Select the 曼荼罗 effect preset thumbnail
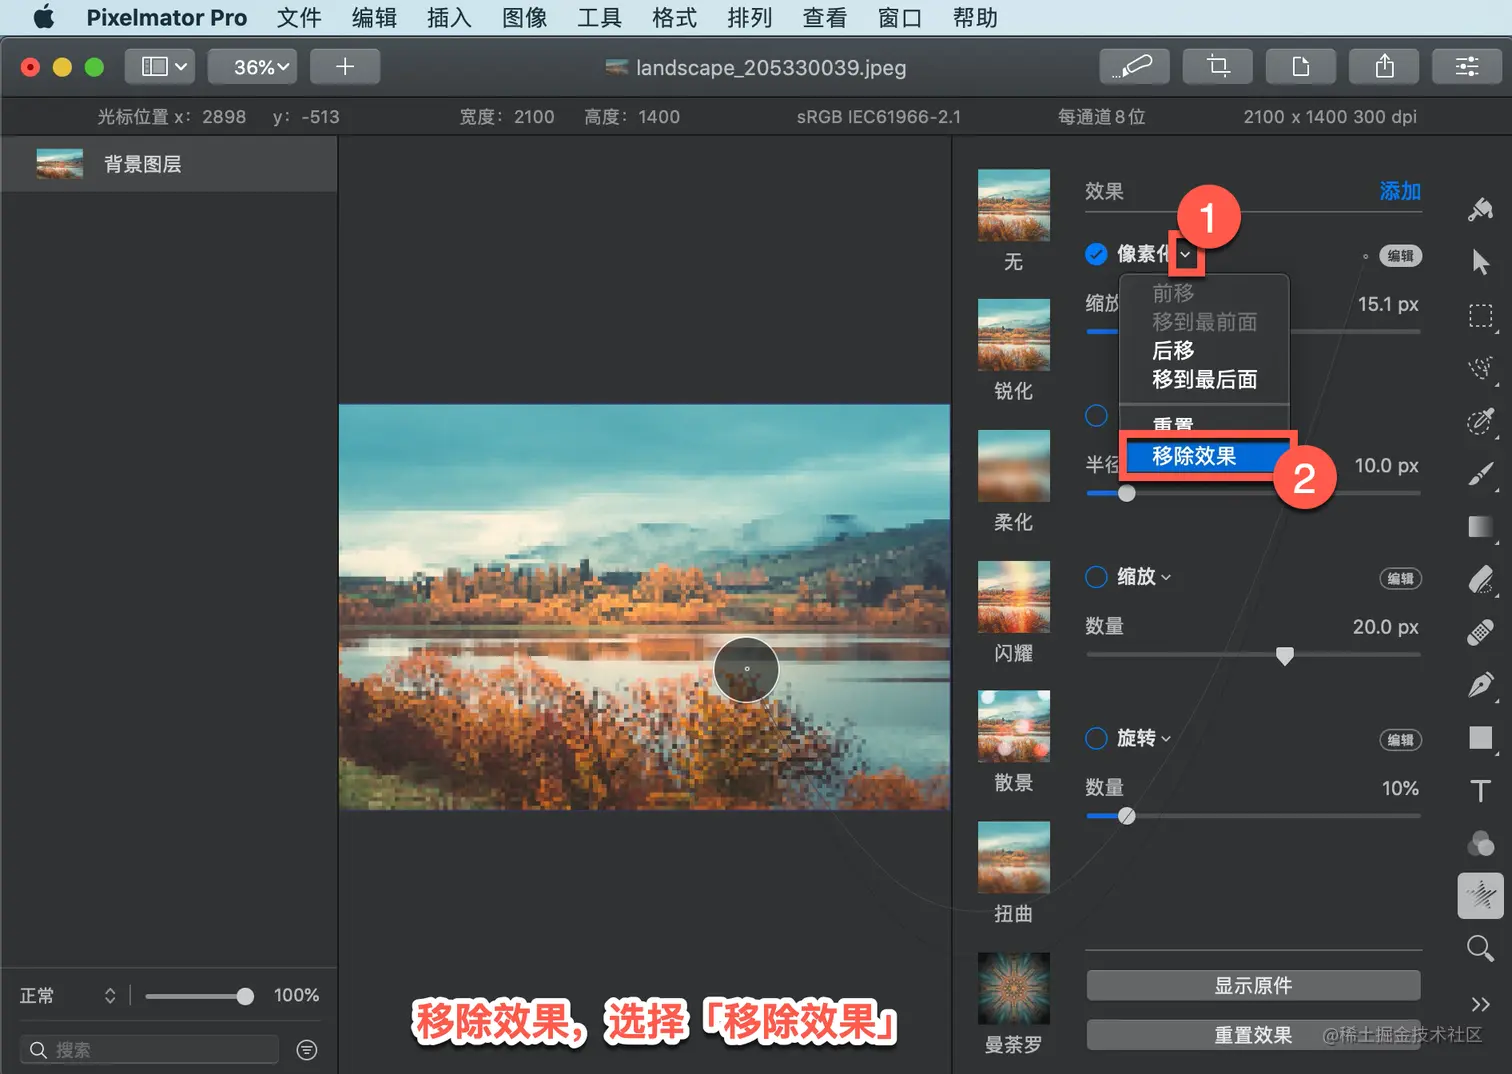The height and width of the screenshot is (1074, 1512). pos(1013,989)
